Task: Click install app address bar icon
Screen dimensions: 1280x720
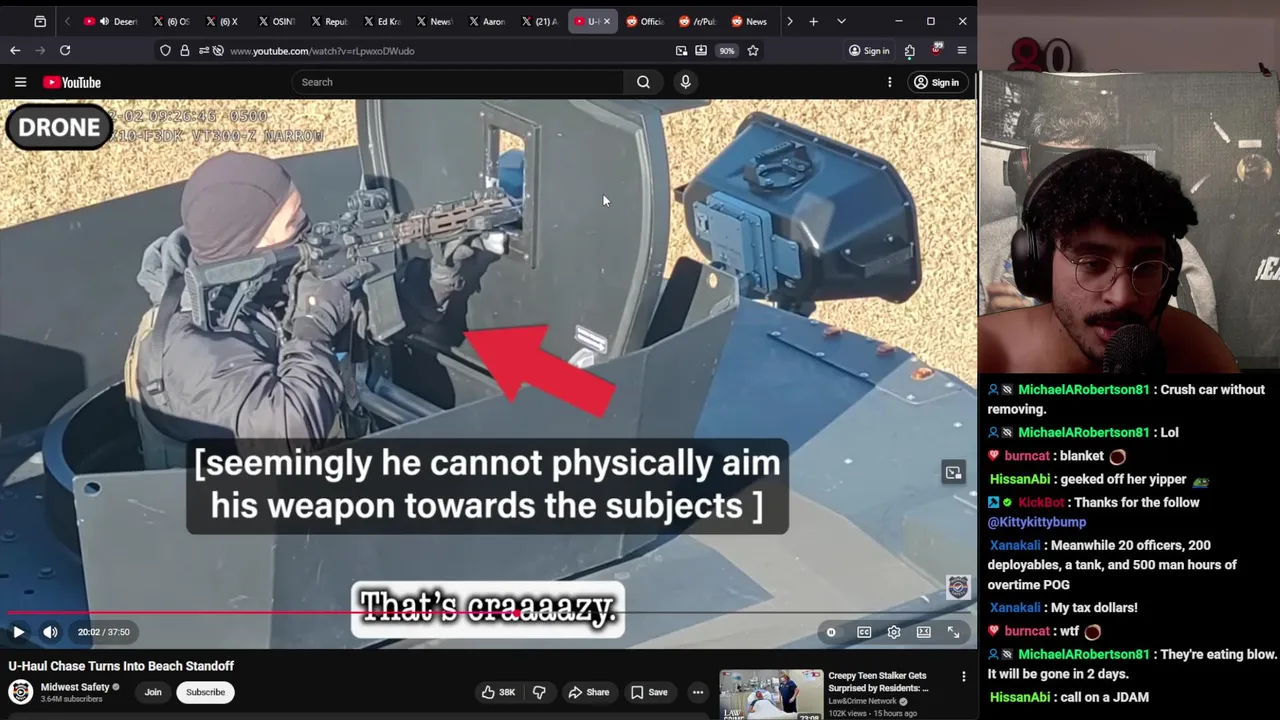Action: pos(701,51)
